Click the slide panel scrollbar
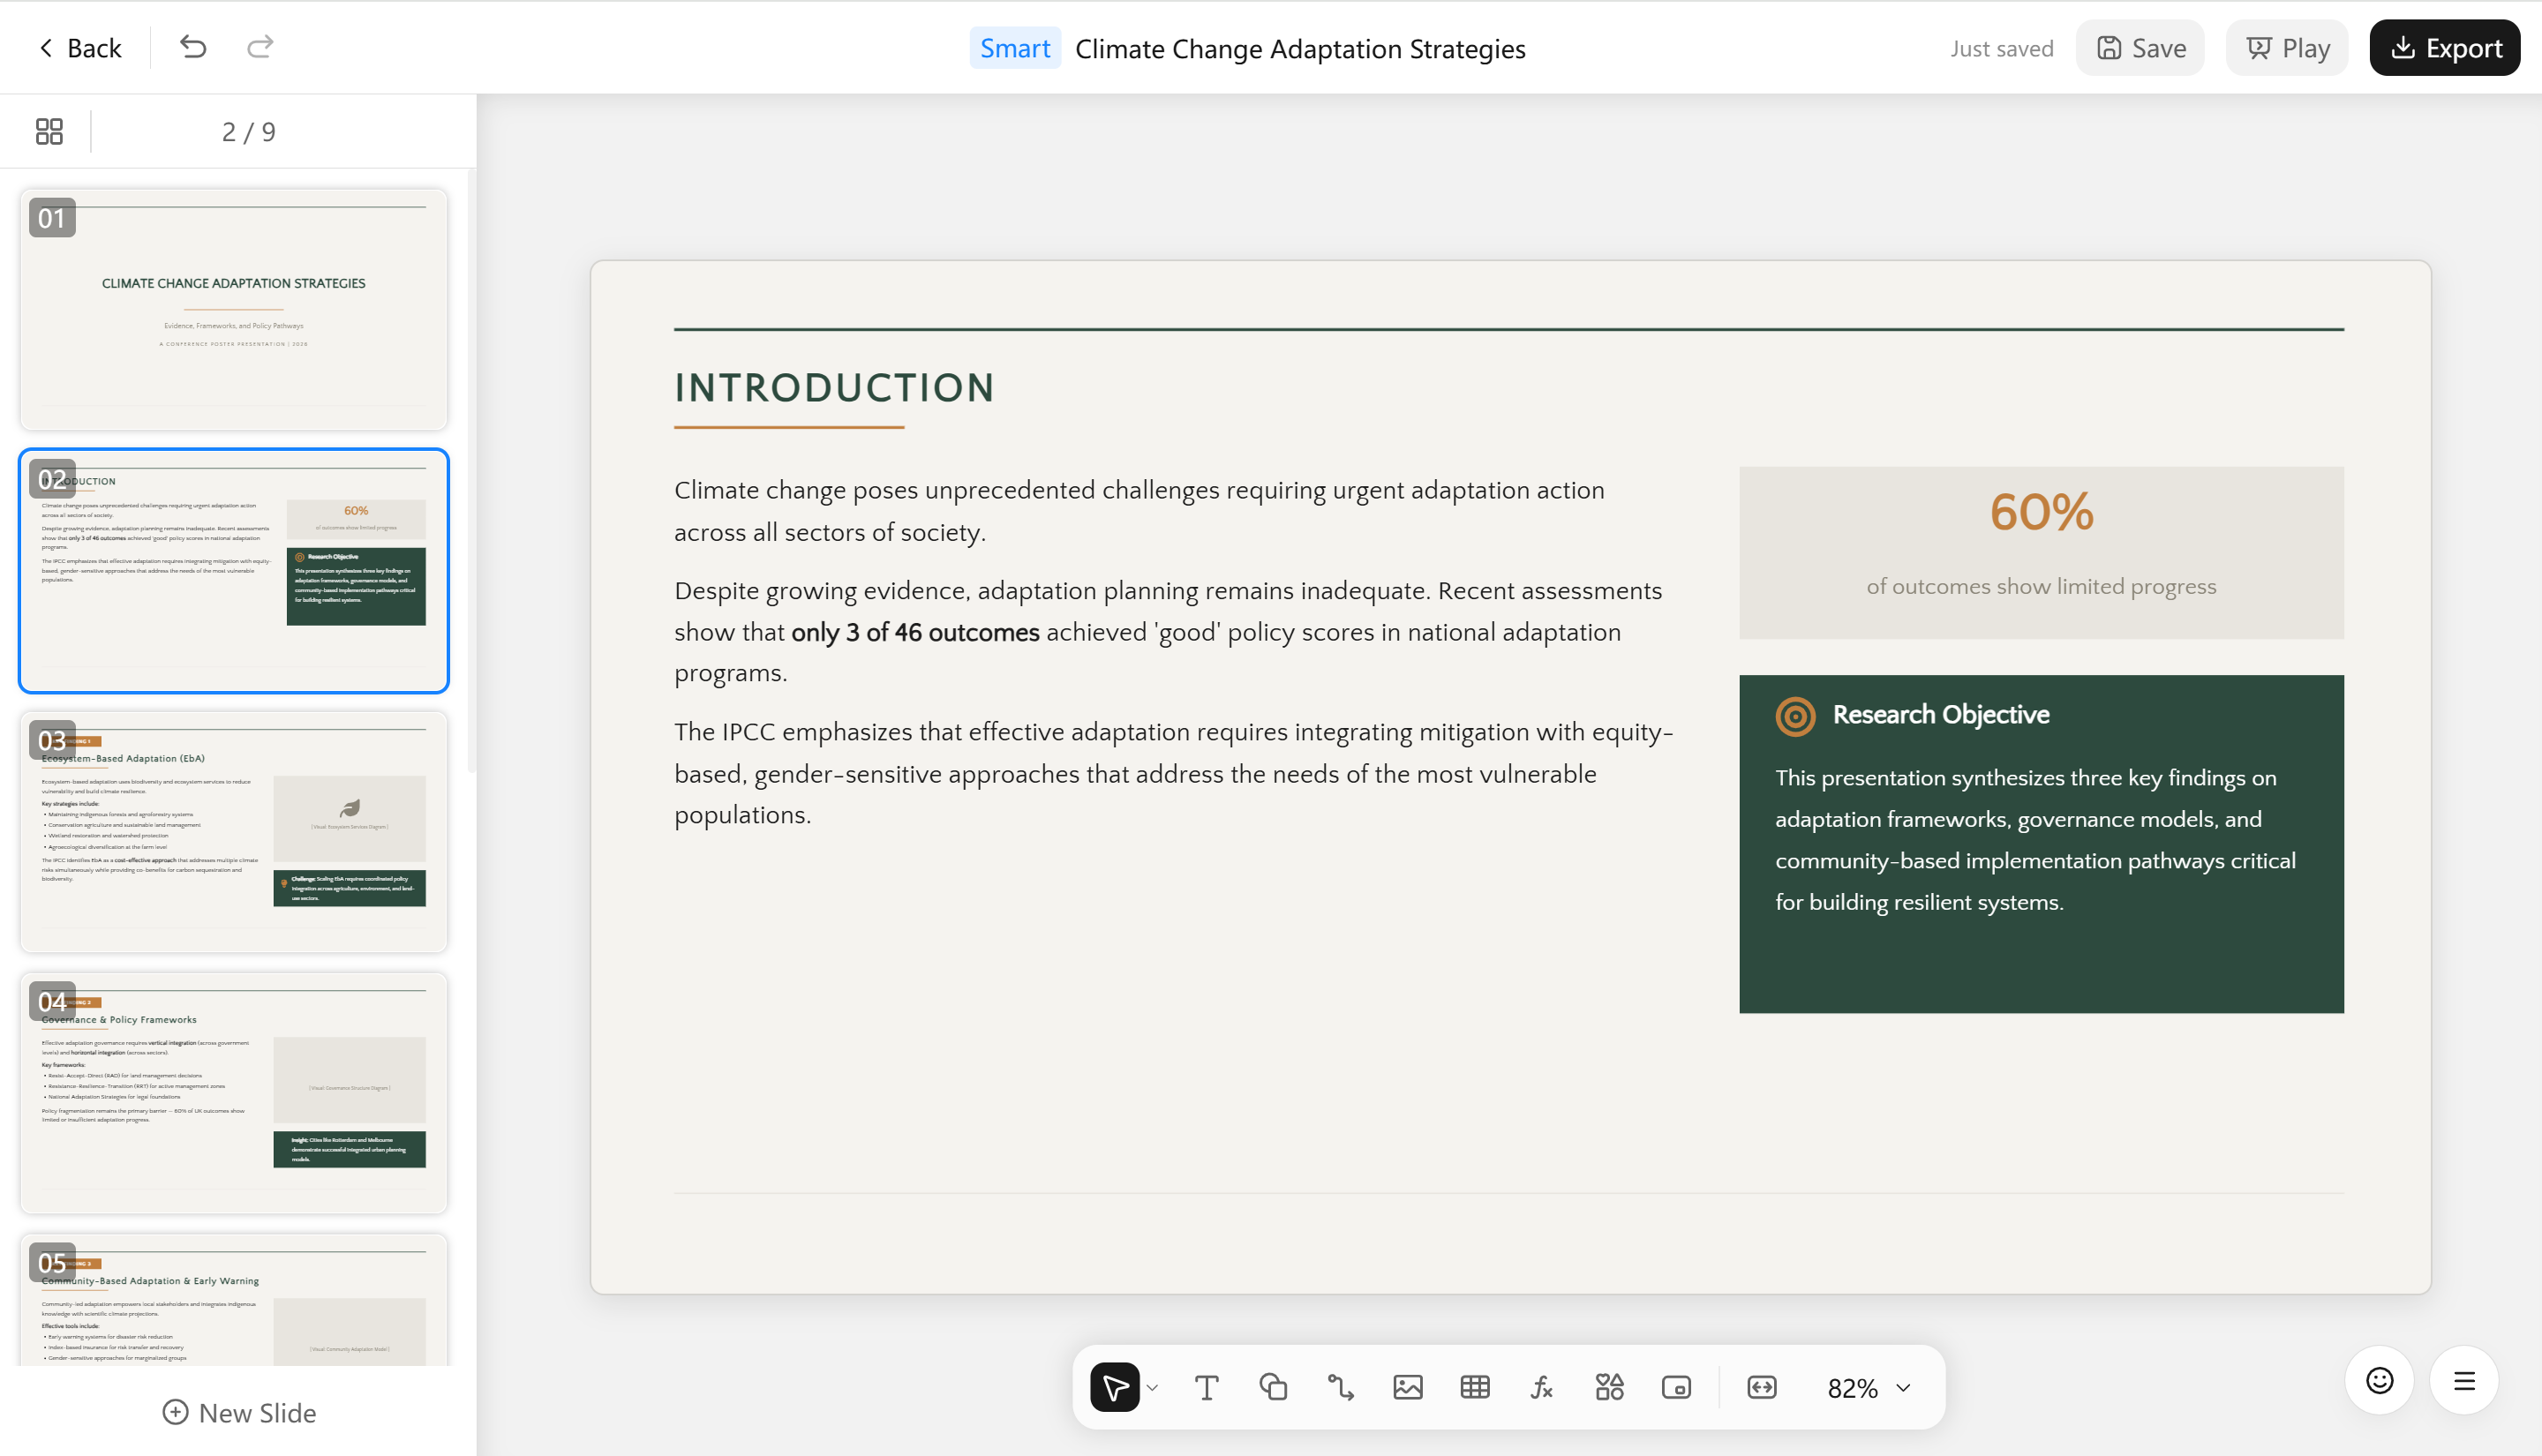This screenshot has width=2542, height=1456. [471, 470]
